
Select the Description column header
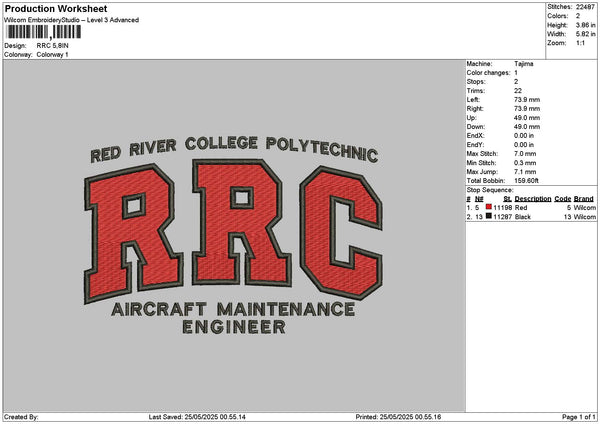532,199
